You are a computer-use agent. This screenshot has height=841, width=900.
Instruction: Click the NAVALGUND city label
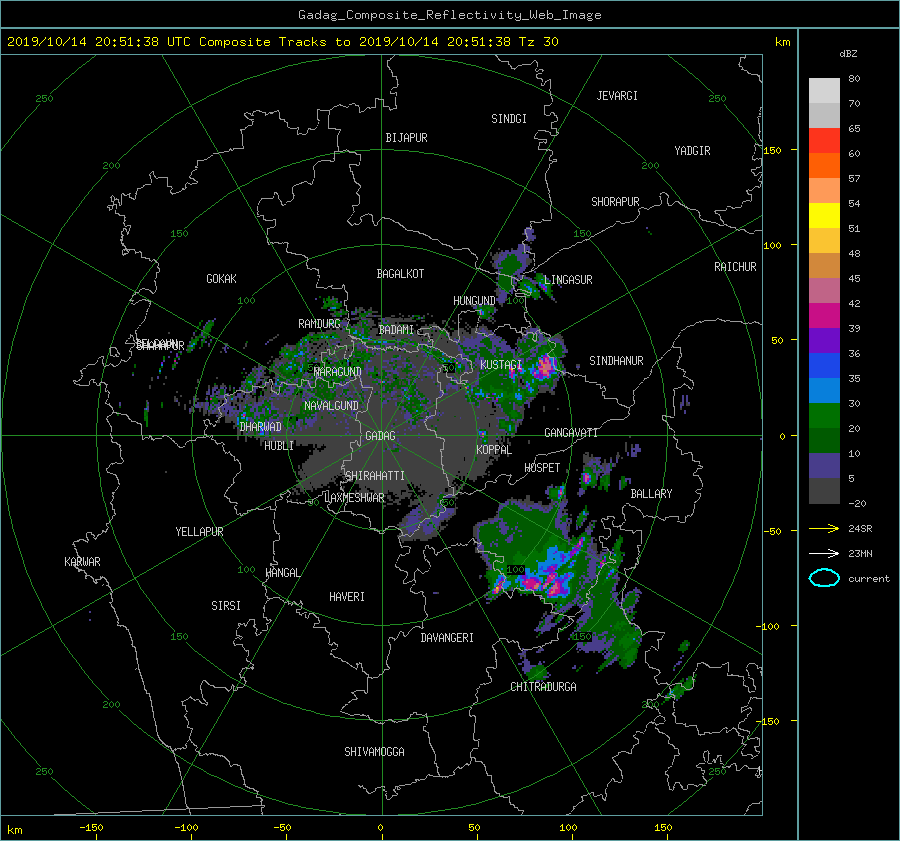(331, 405)
